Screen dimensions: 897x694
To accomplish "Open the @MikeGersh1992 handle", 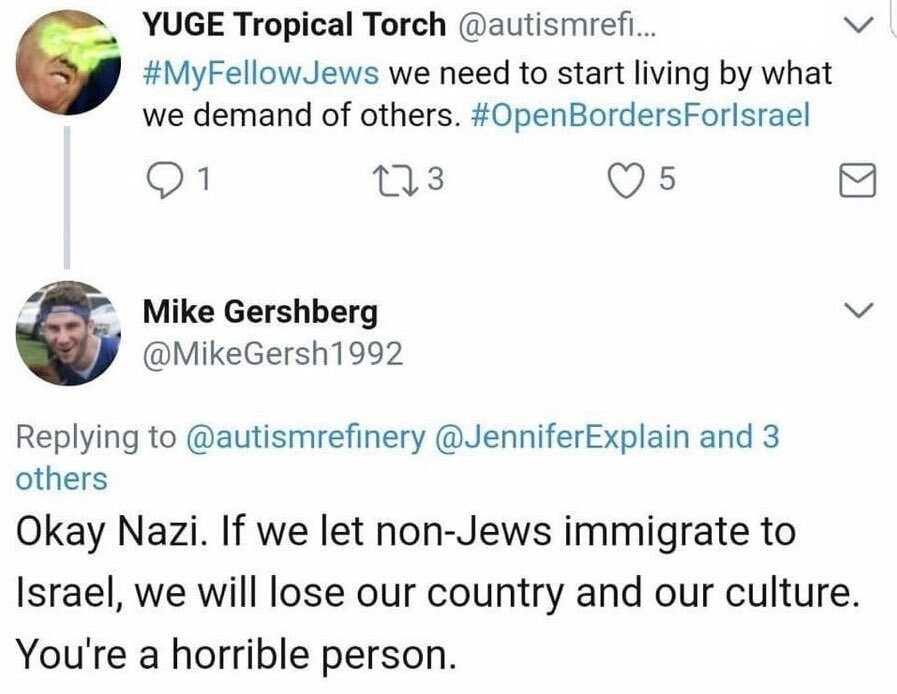I will tap(273, 354).
